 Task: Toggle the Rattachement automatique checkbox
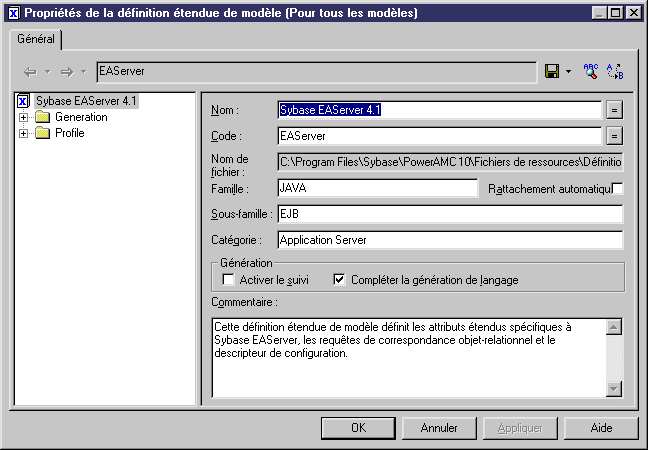pos(617,188)
